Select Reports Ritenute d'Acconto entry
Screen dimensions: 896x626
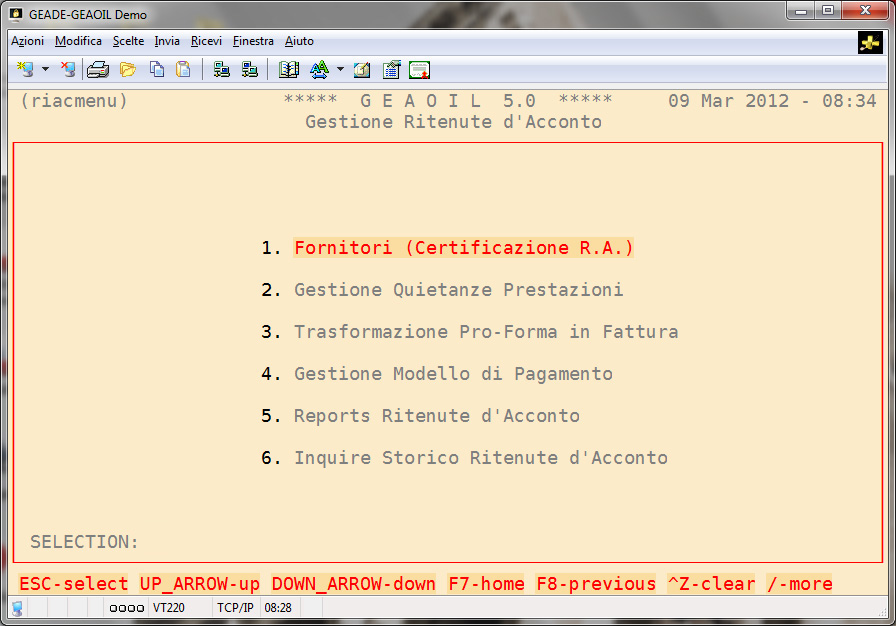436,416
